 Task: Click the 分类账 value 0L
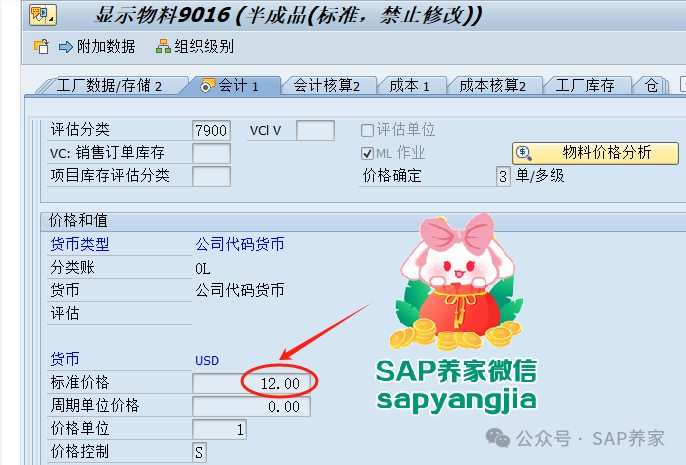(203, 269)
